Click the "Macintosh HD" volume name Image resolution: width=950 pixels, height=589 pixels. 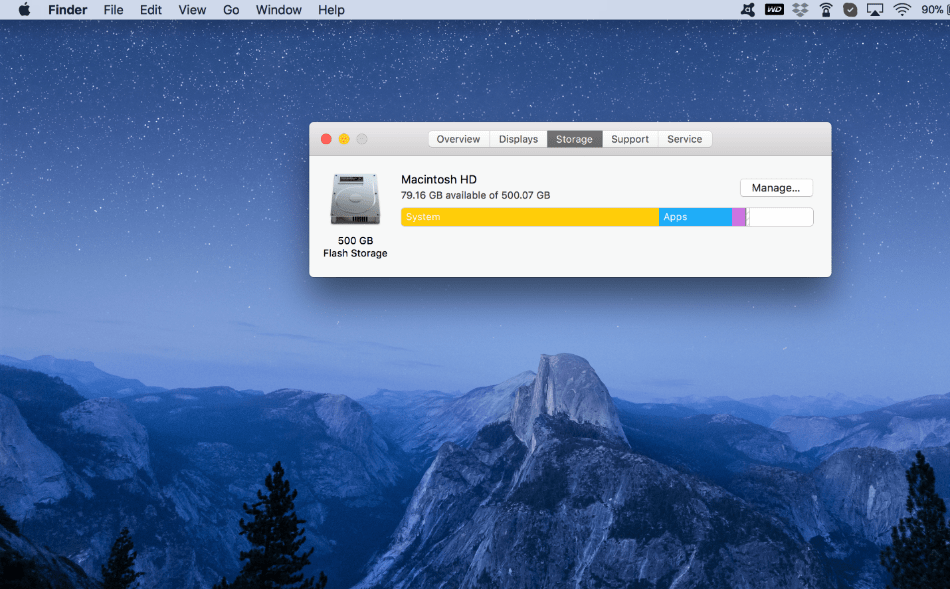click(x=439, y=179)
